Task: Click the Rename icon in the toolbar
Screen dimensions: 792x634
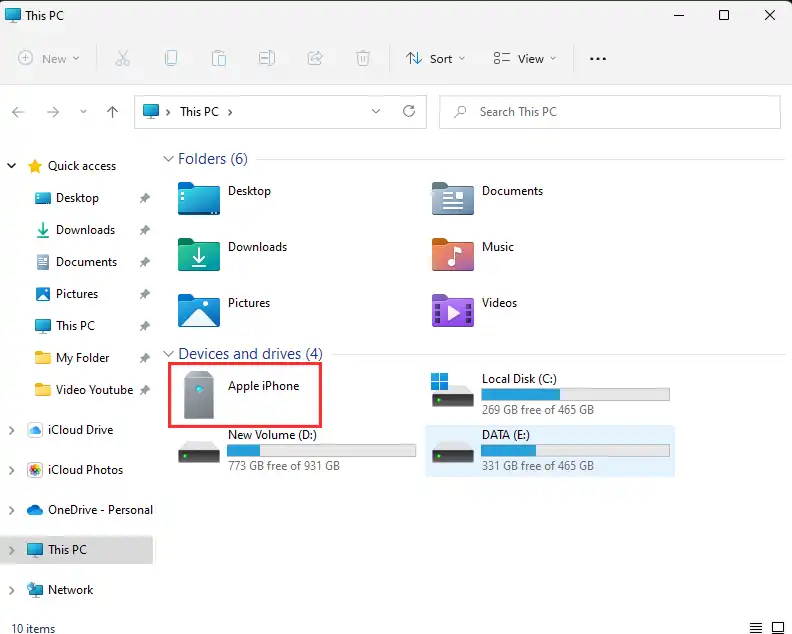Action: coord(266,59)
